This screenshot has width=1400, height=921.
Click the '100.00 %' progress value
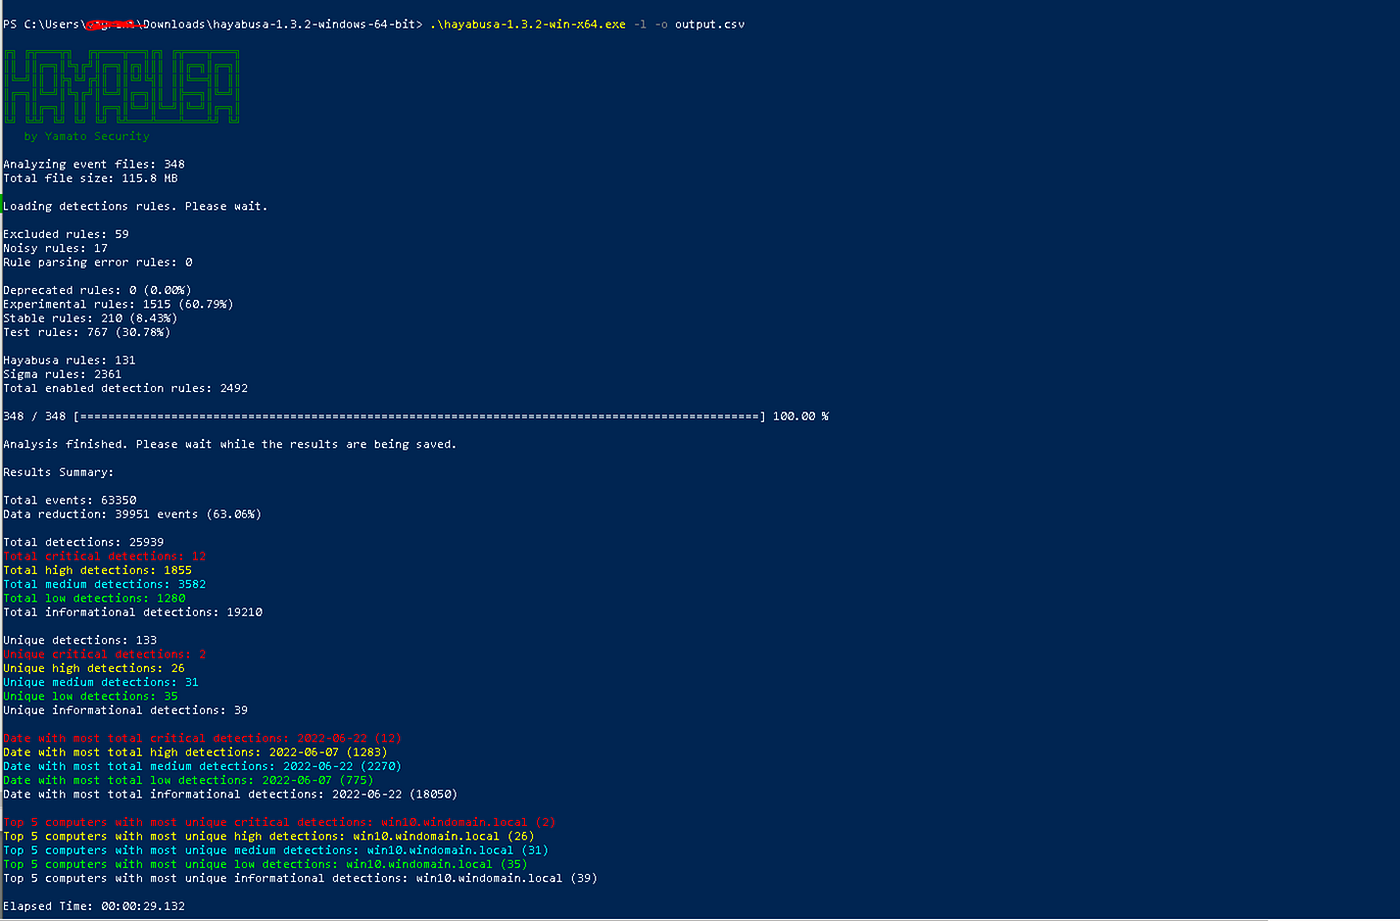(x=801, y=416)
